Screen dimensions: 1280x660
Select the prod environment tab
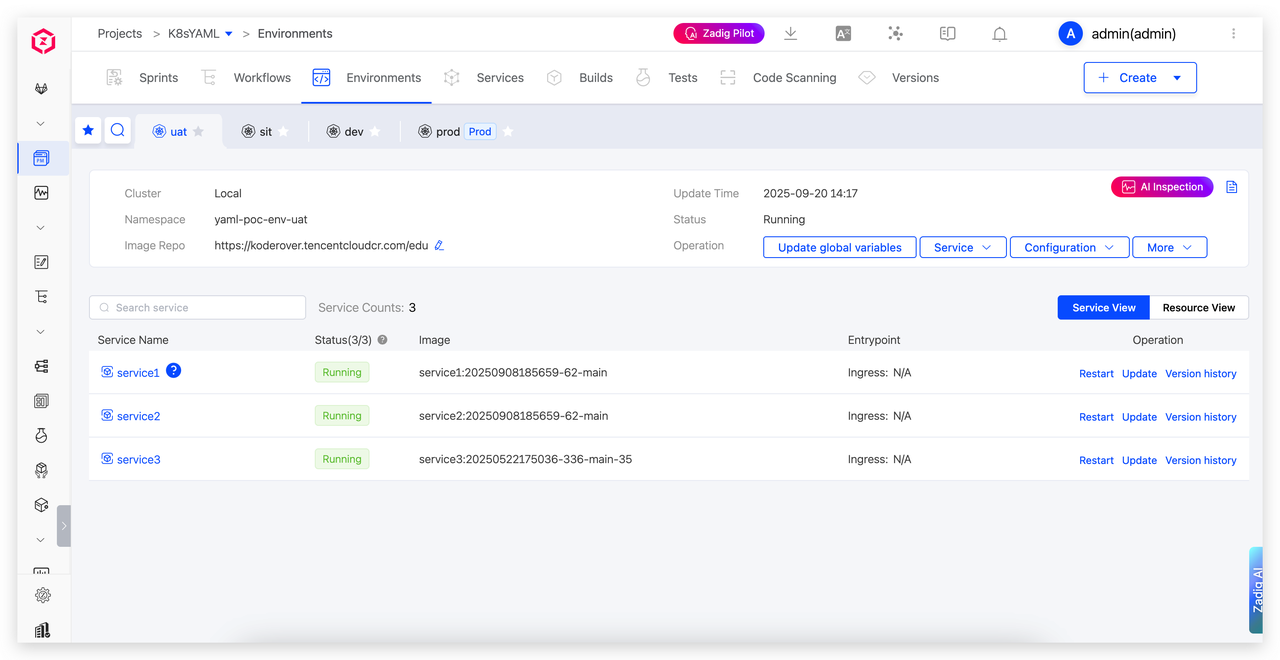click(x=447, y=132)
